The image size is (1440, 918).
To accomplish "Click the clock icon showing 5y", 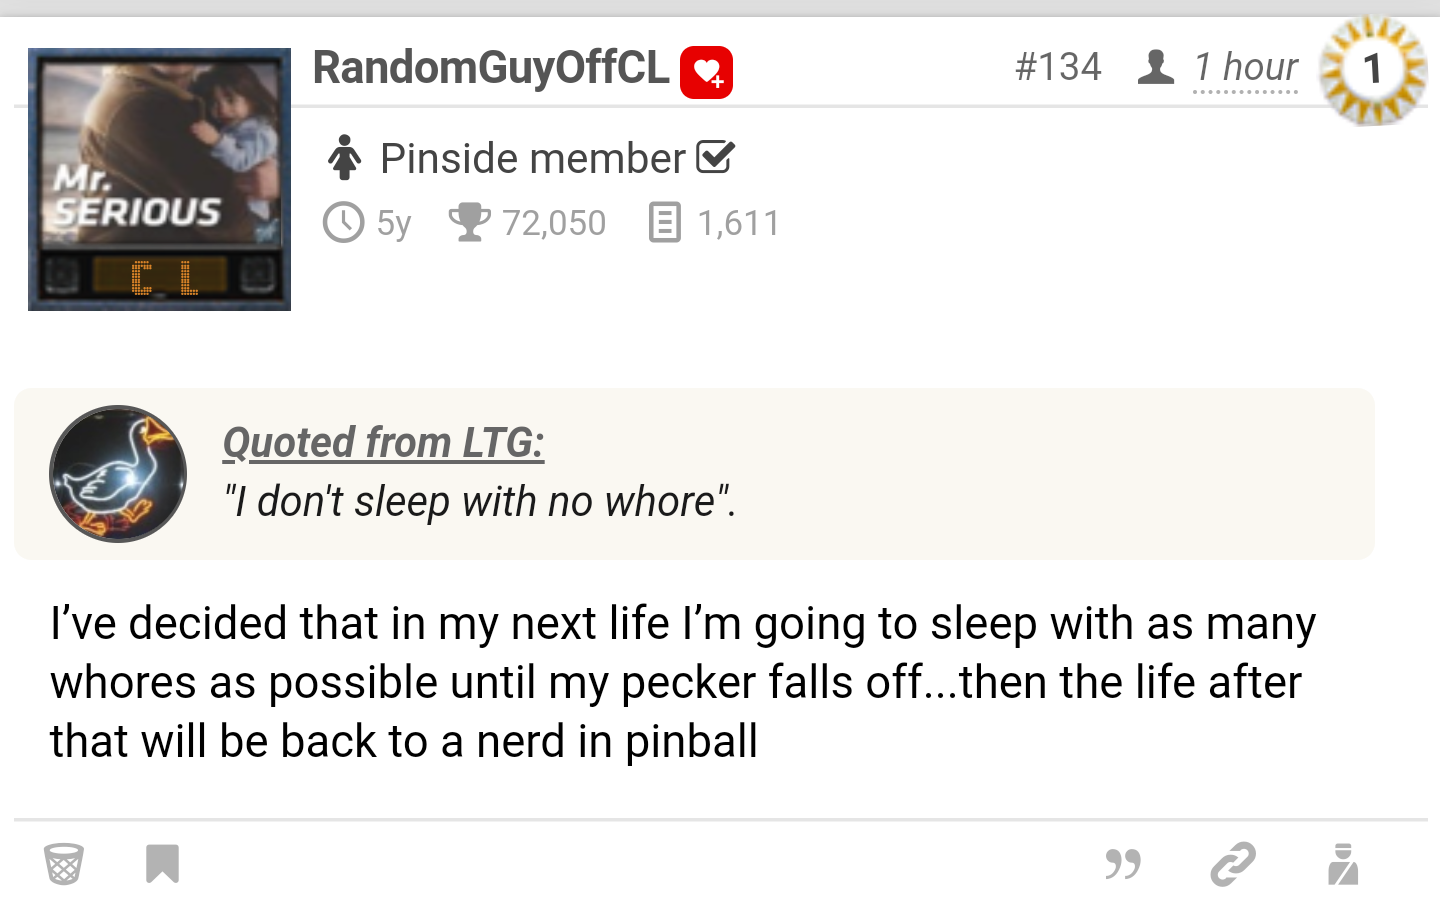I will pyautogui.click(x=343, y=222).
